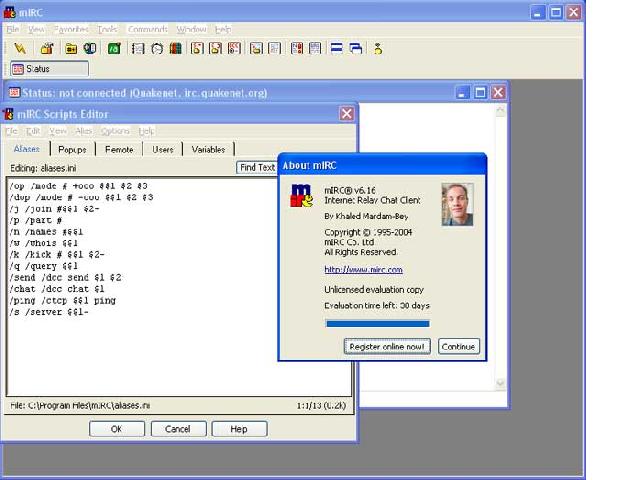Click the Find Text button
The width and height of the screenshot is (640, 480).
click(x=257, y=167)
